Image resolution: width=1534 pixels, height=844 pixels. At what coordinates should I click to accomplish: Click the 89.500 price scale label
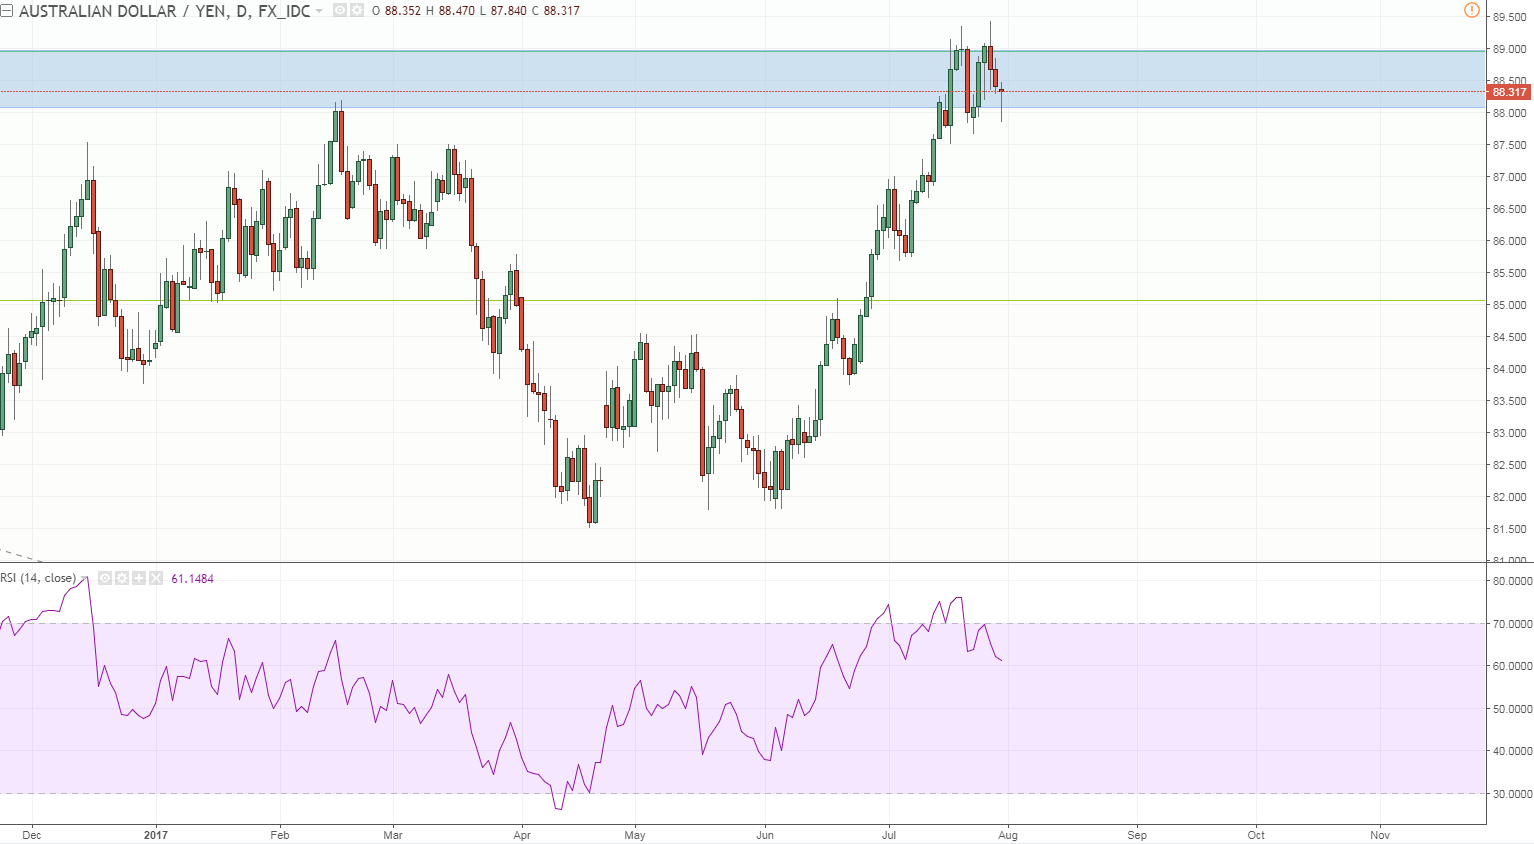click(x=1510, y=17)
